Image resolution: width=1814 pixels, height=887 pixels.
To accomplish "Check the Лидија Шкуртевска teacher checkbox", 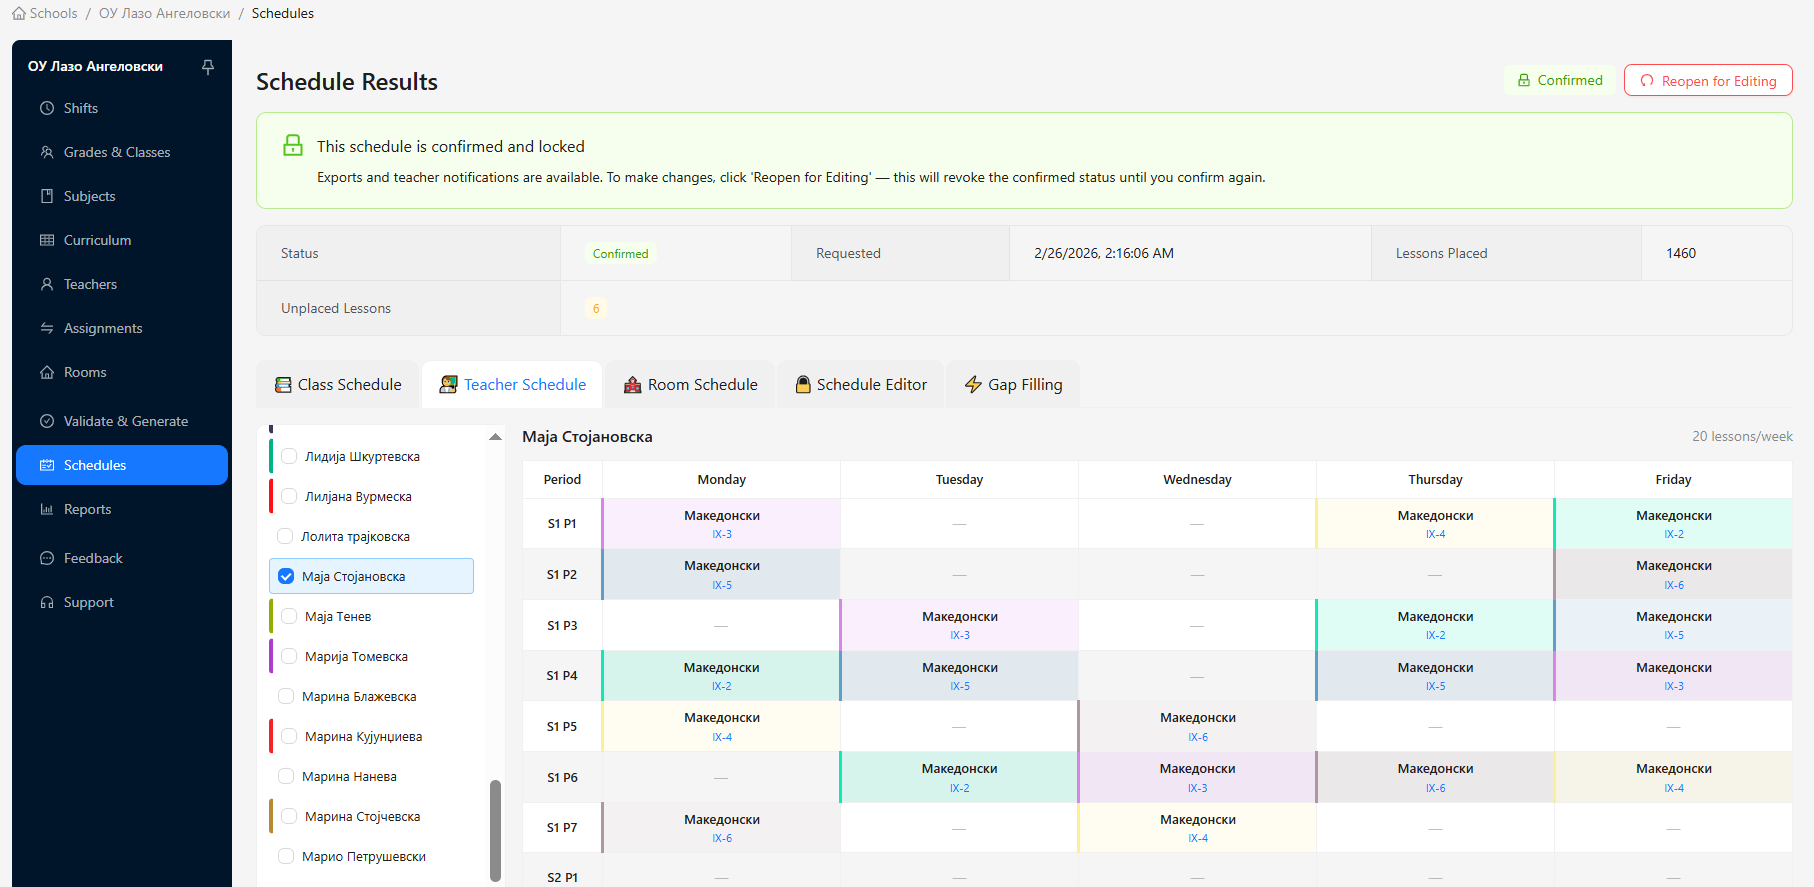I will point(289,456).
